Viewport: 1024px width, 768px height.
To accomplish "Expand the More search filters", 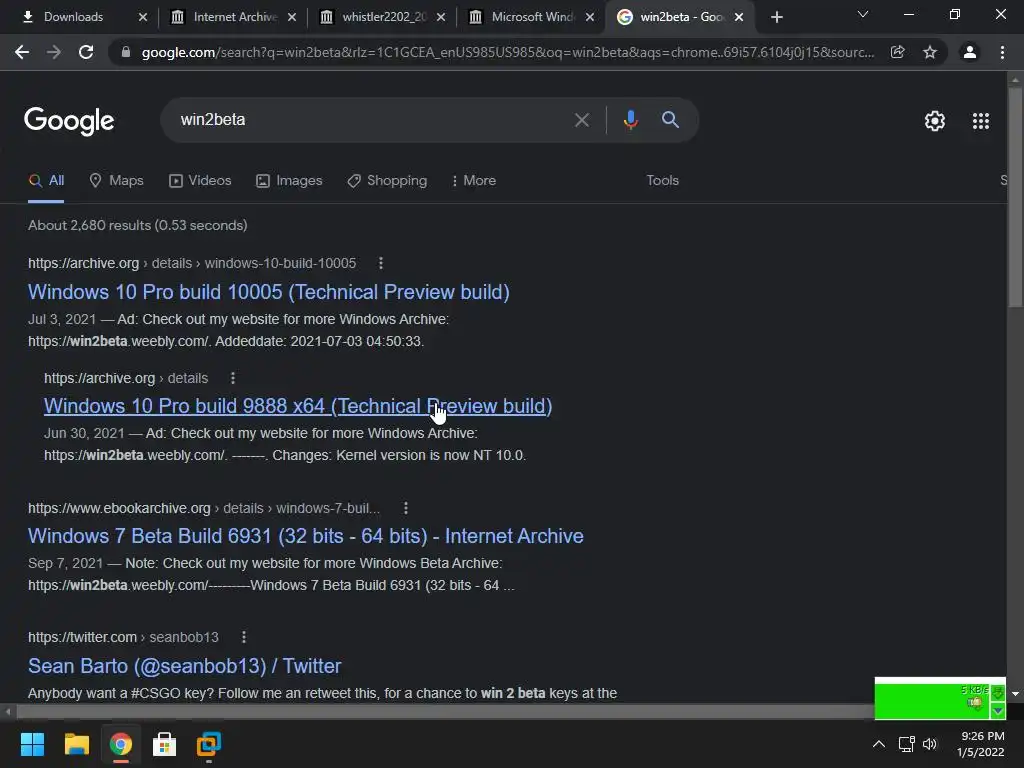I will (473, 181).
